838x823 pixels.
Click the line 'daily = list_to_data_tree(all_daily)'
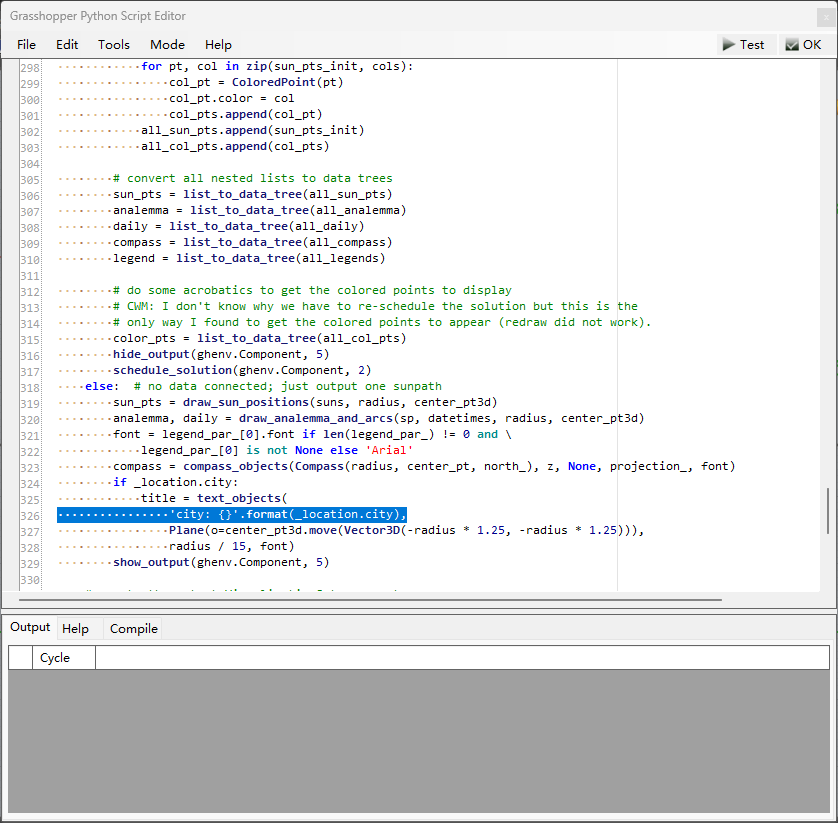point(238,227)
